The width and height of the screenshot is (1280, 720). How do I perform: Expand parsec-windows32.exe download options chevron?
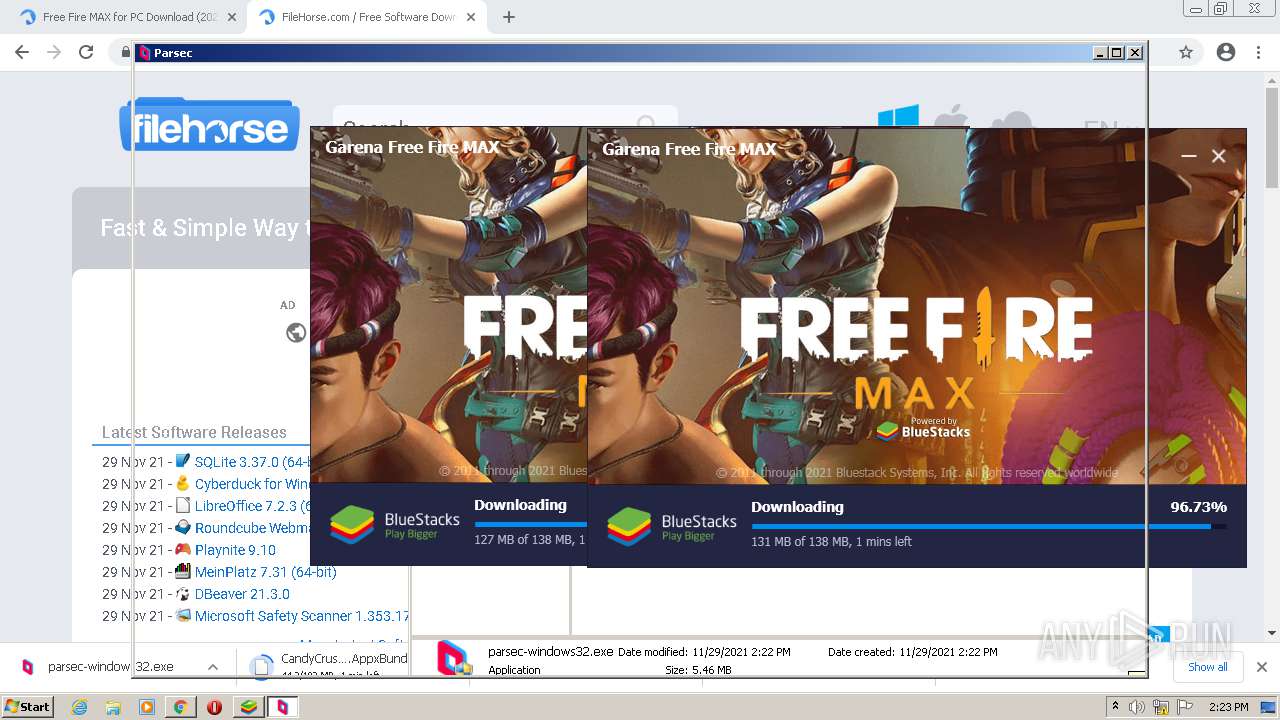pos(212,667)
